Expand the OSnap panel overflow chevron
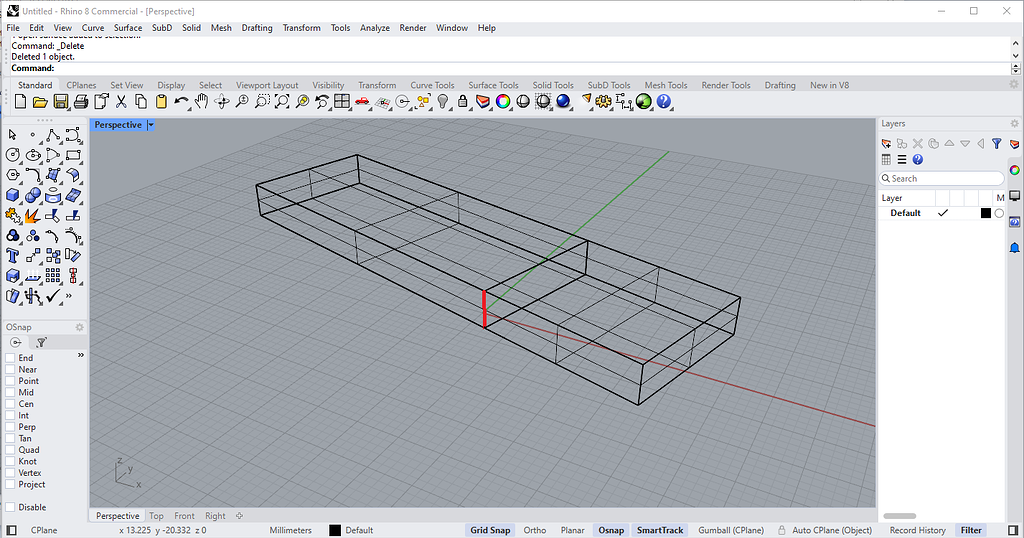The width and height of the screenshot is (1024, 538). click(81, 355)
